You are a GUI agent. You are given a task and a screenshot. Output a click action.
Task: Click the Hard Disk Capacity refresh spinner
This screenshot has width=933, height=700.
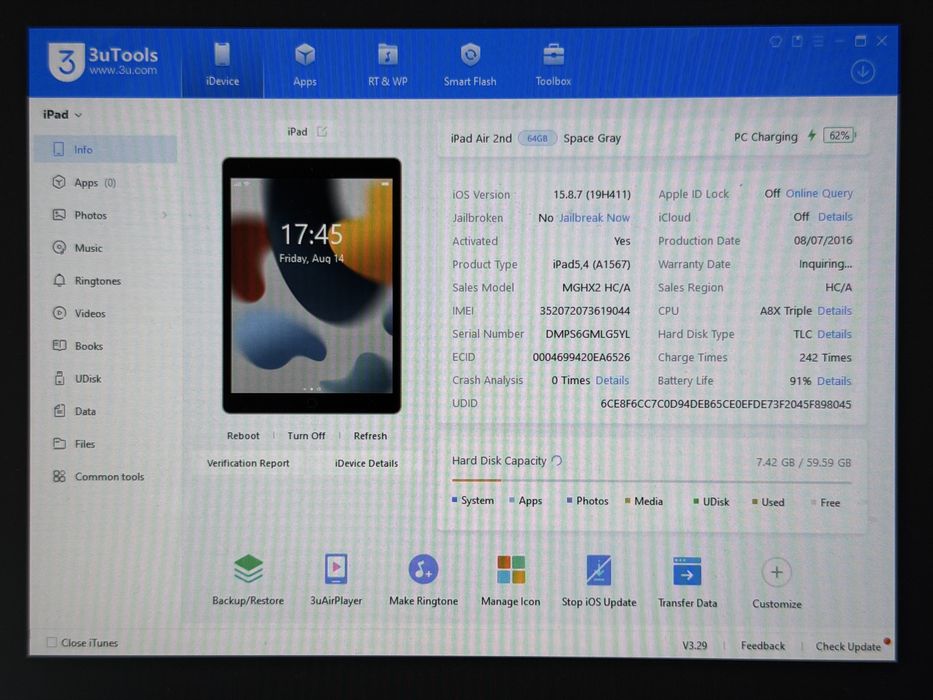click(x=557, y=461)
